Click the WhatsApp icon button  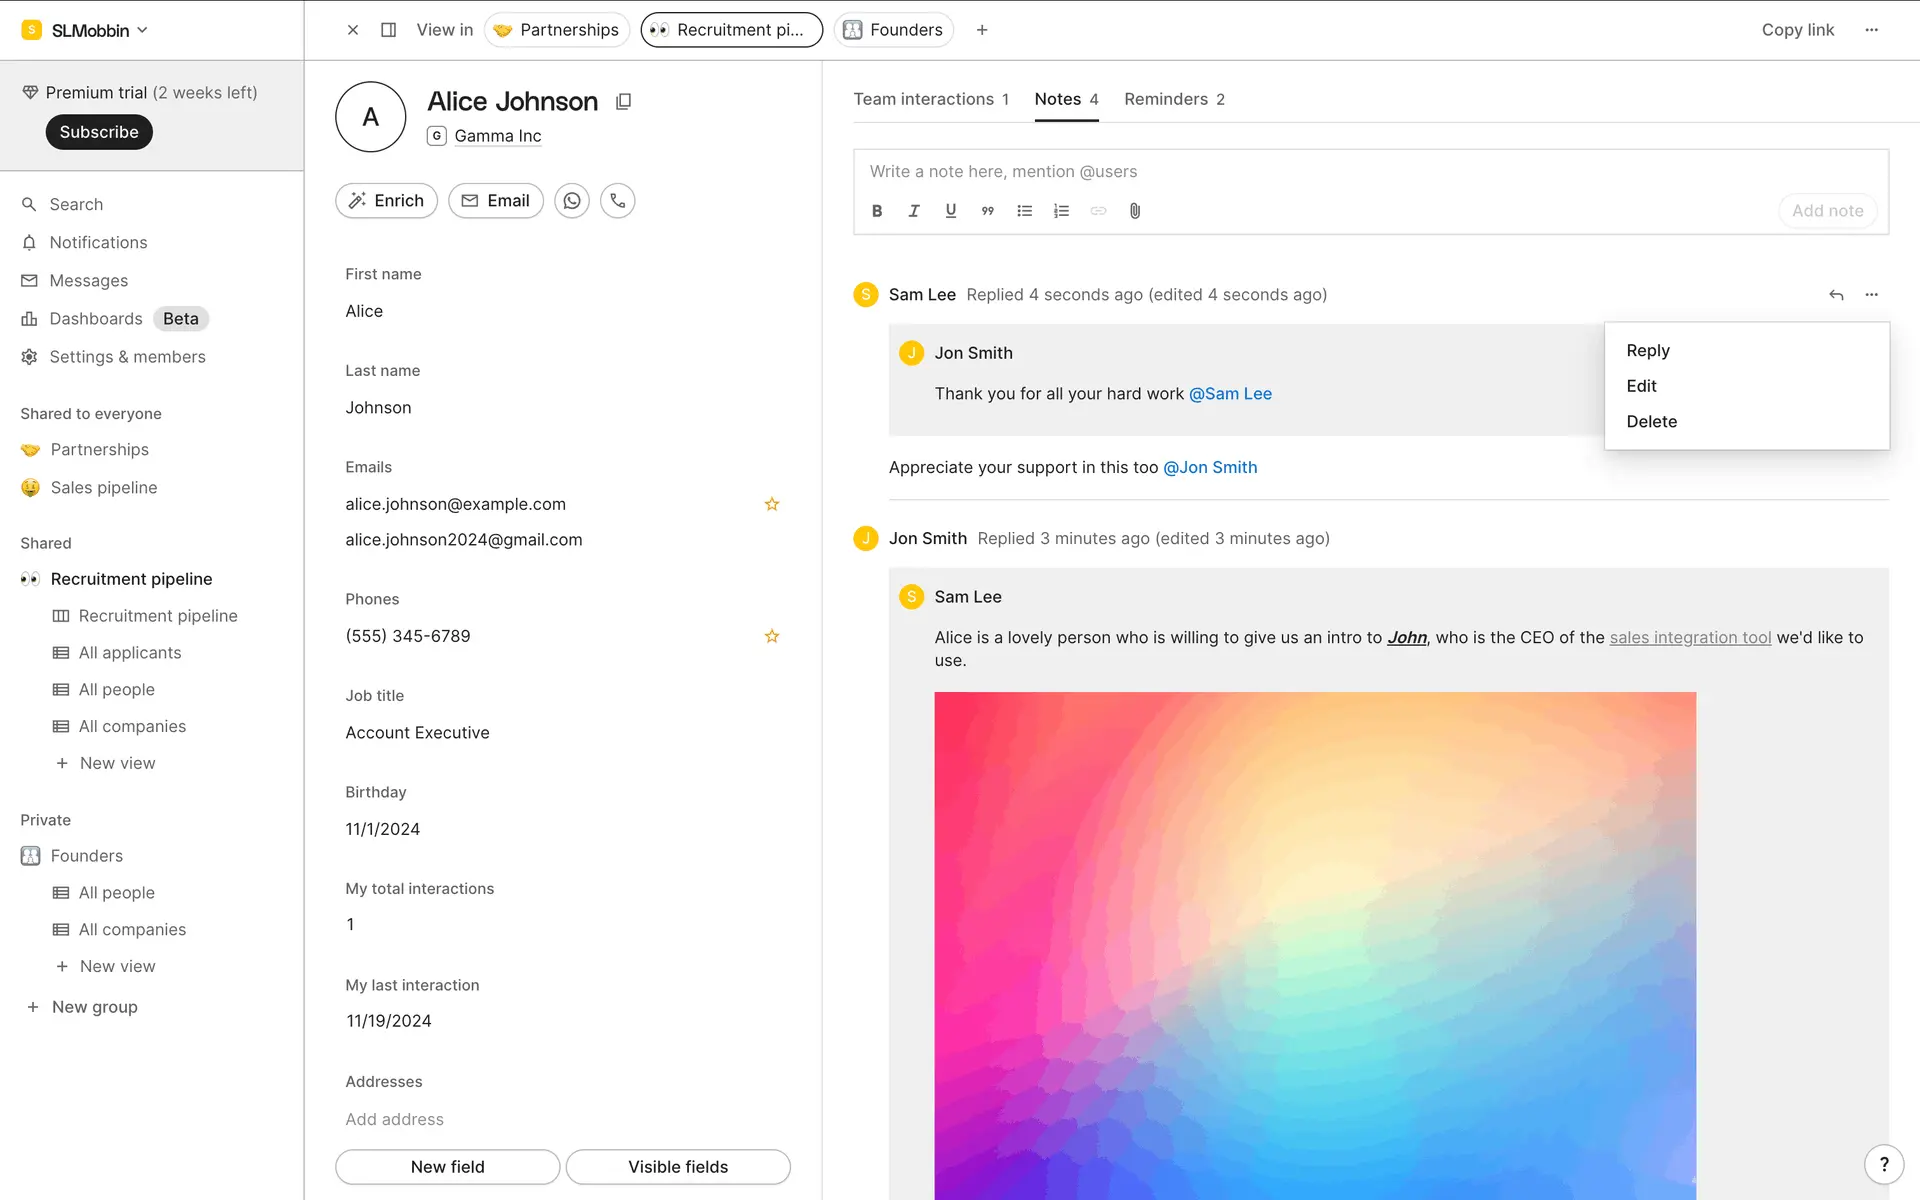click(x=572, y=201)
